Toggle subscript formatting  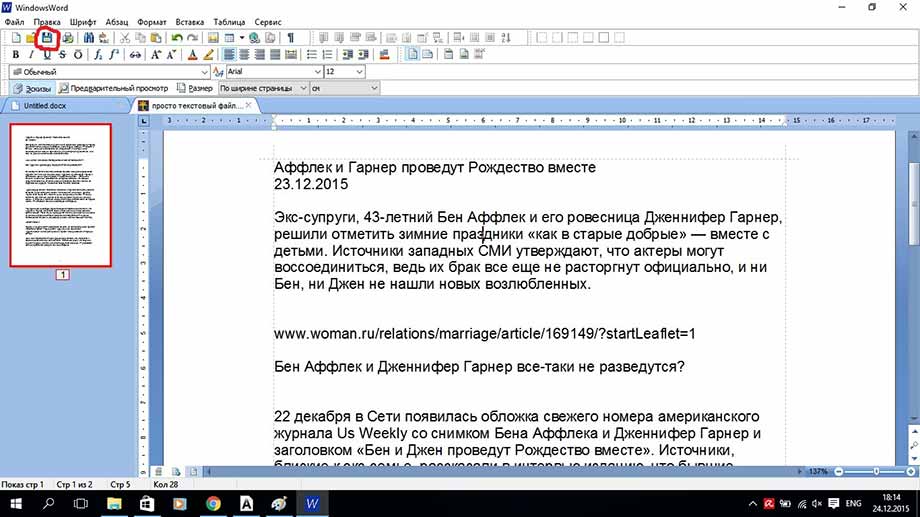(98, 55)
